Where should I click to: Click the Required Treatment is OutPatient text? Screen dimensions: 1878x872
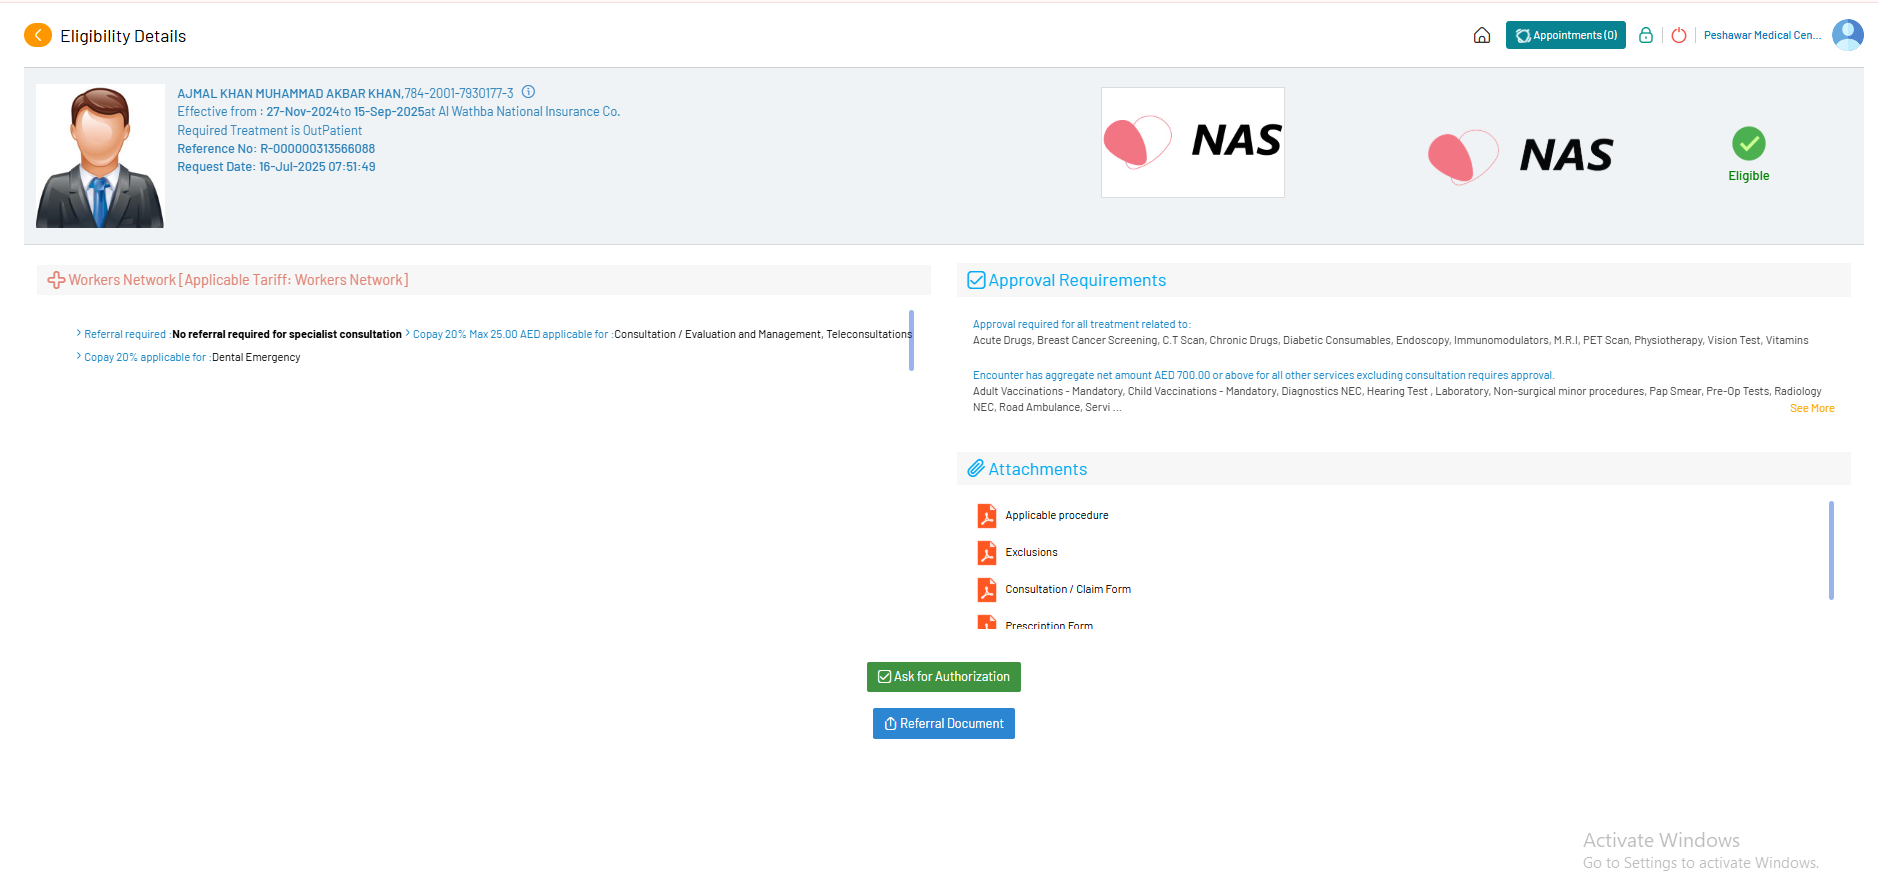click(270, 131)
